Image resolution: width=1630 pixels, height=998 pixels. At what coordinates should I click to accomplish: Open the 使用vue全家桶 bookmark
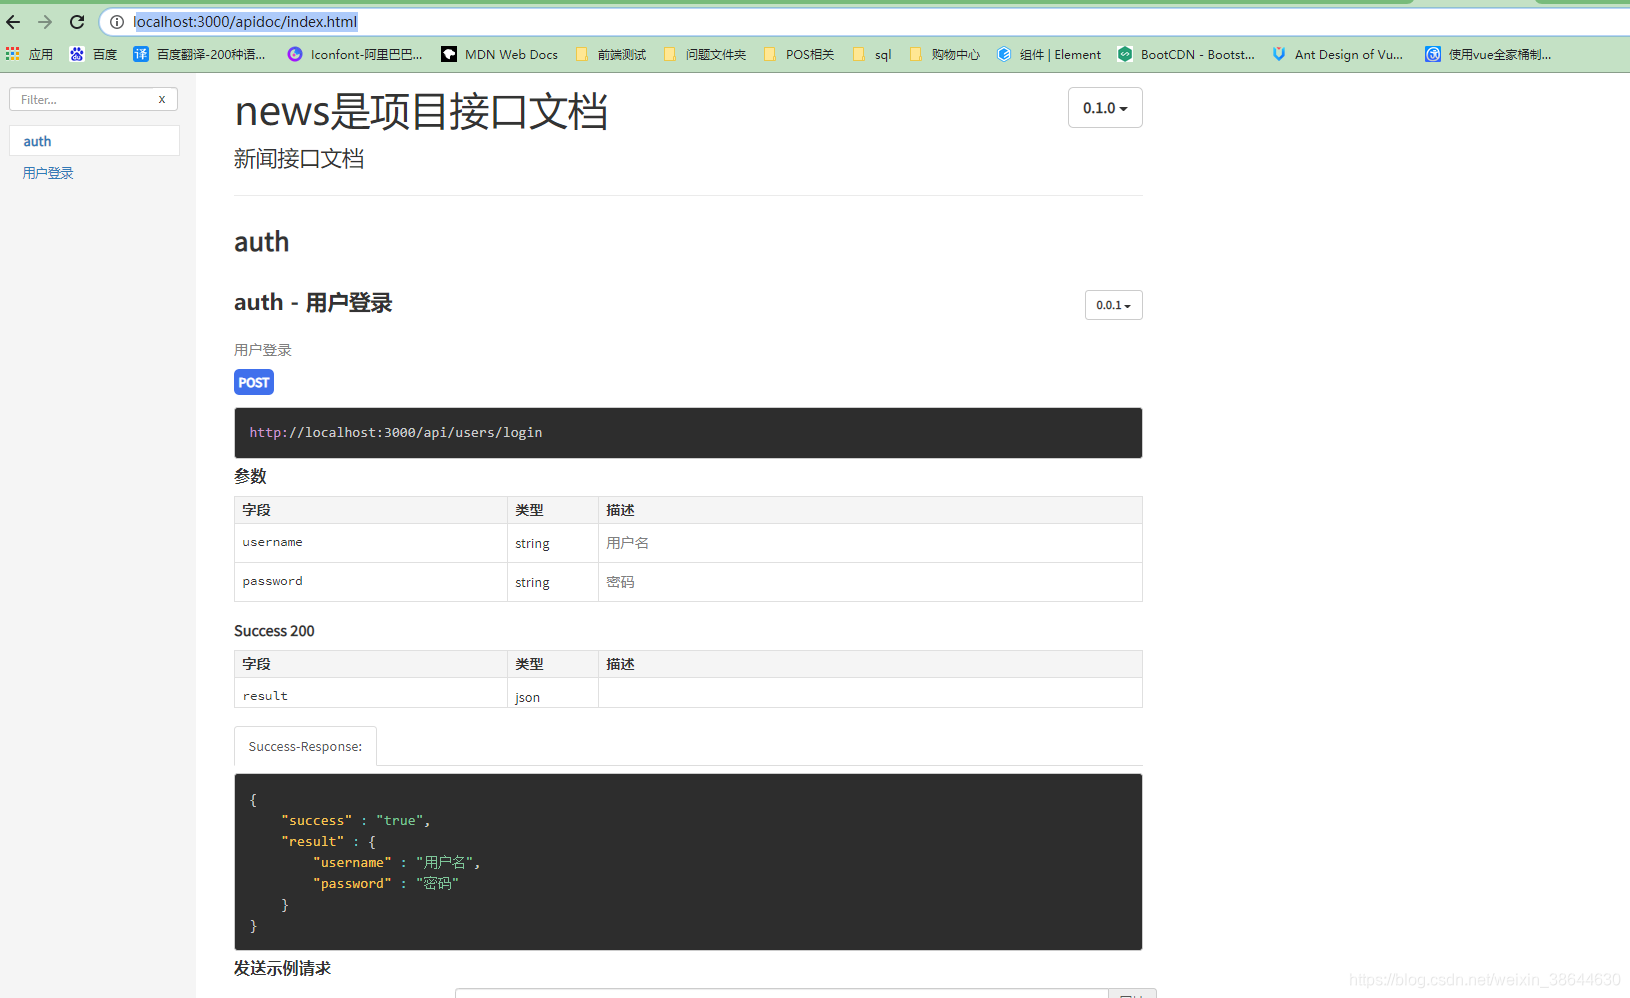(x=1488, y=54)
